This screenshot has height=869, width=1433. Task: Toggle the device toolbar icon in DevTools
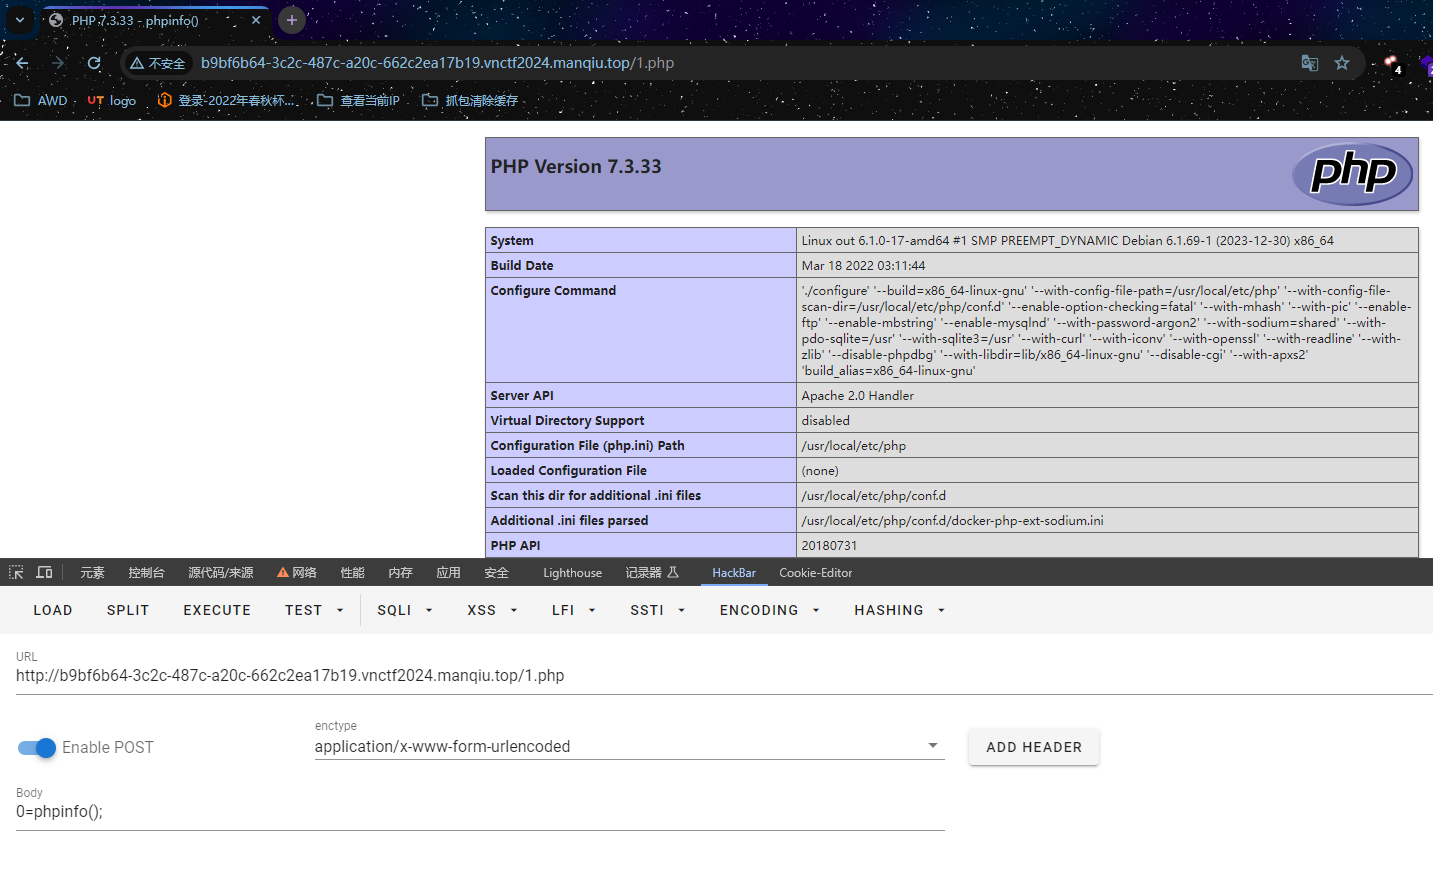tap(44, 572)
